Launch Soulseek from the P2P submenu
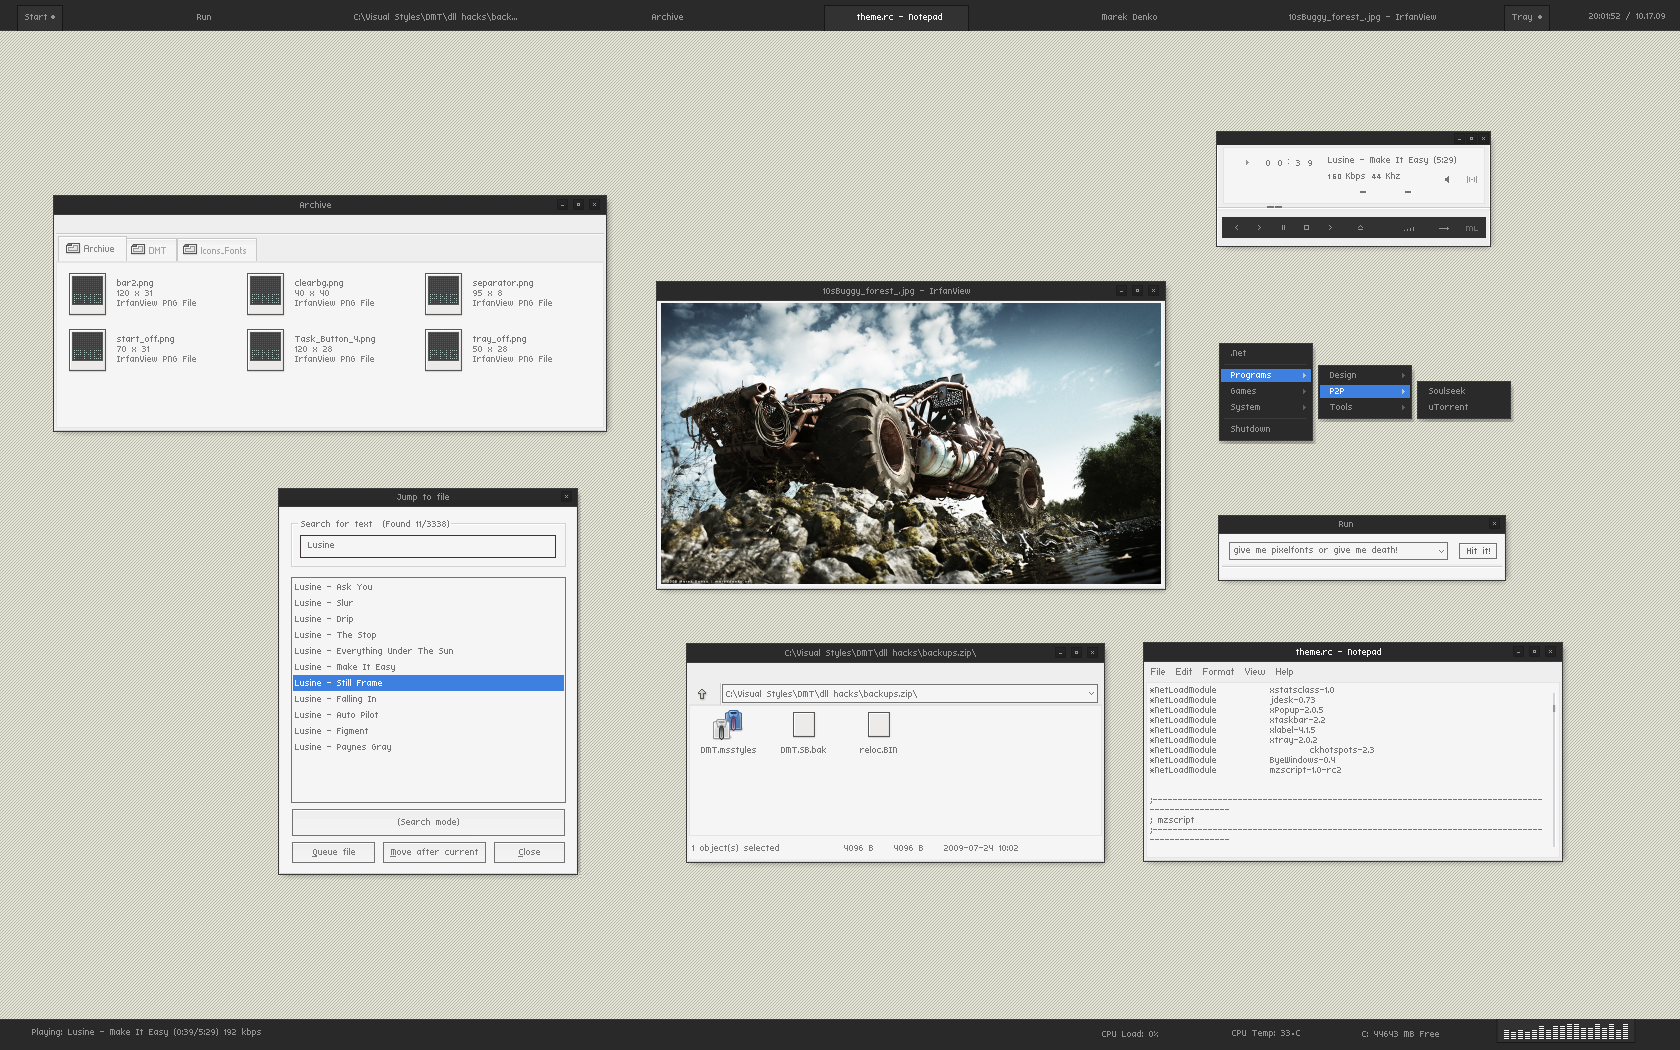Viewport: 1680px width, 1050px height. 1463,391
